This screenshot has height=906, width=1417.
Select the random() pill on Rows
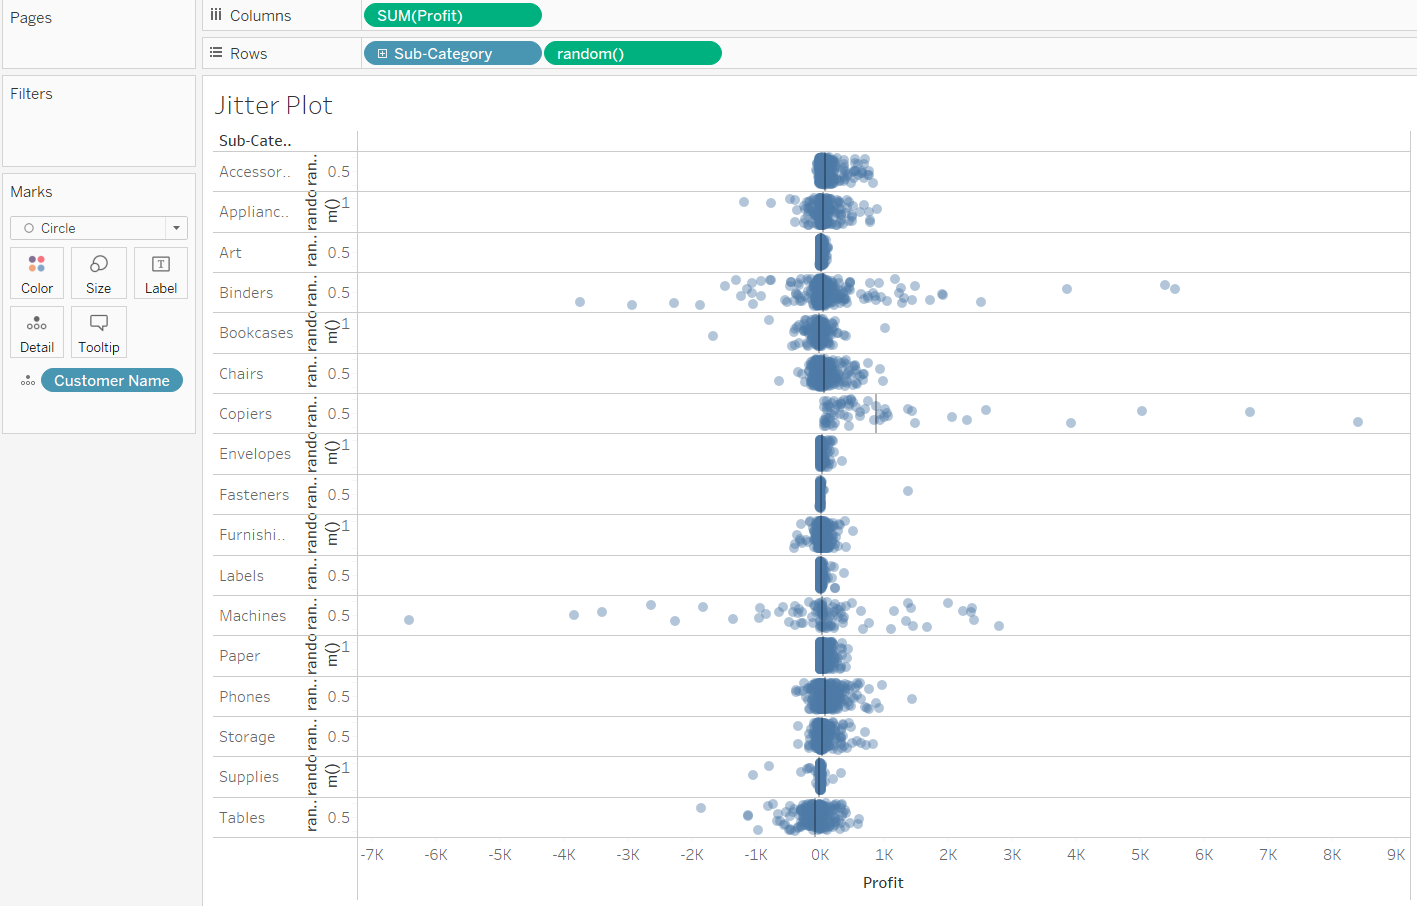pyautogui.click(x=633, y=53)
